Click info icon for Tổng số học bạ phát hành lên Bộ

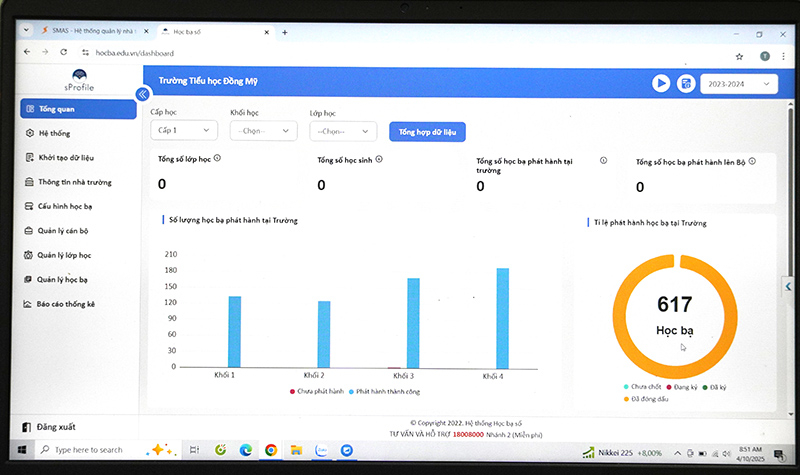pyautogui.click(x=752, y=161)
